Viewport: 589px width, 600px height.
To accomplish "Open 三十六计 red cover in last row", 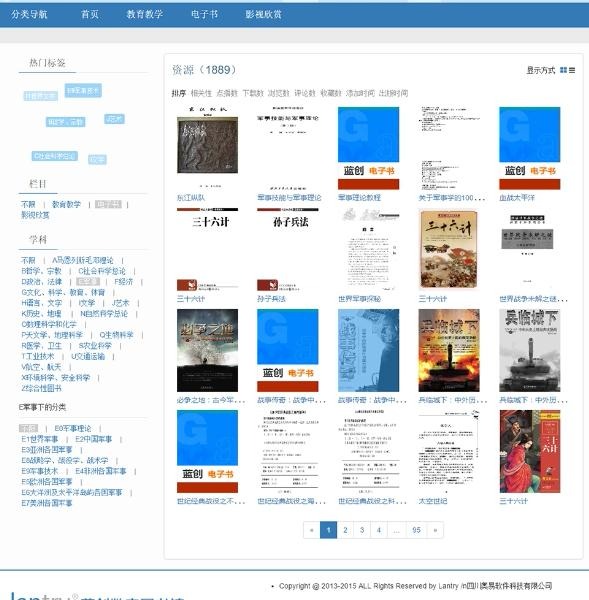I will tap(530, 452).
